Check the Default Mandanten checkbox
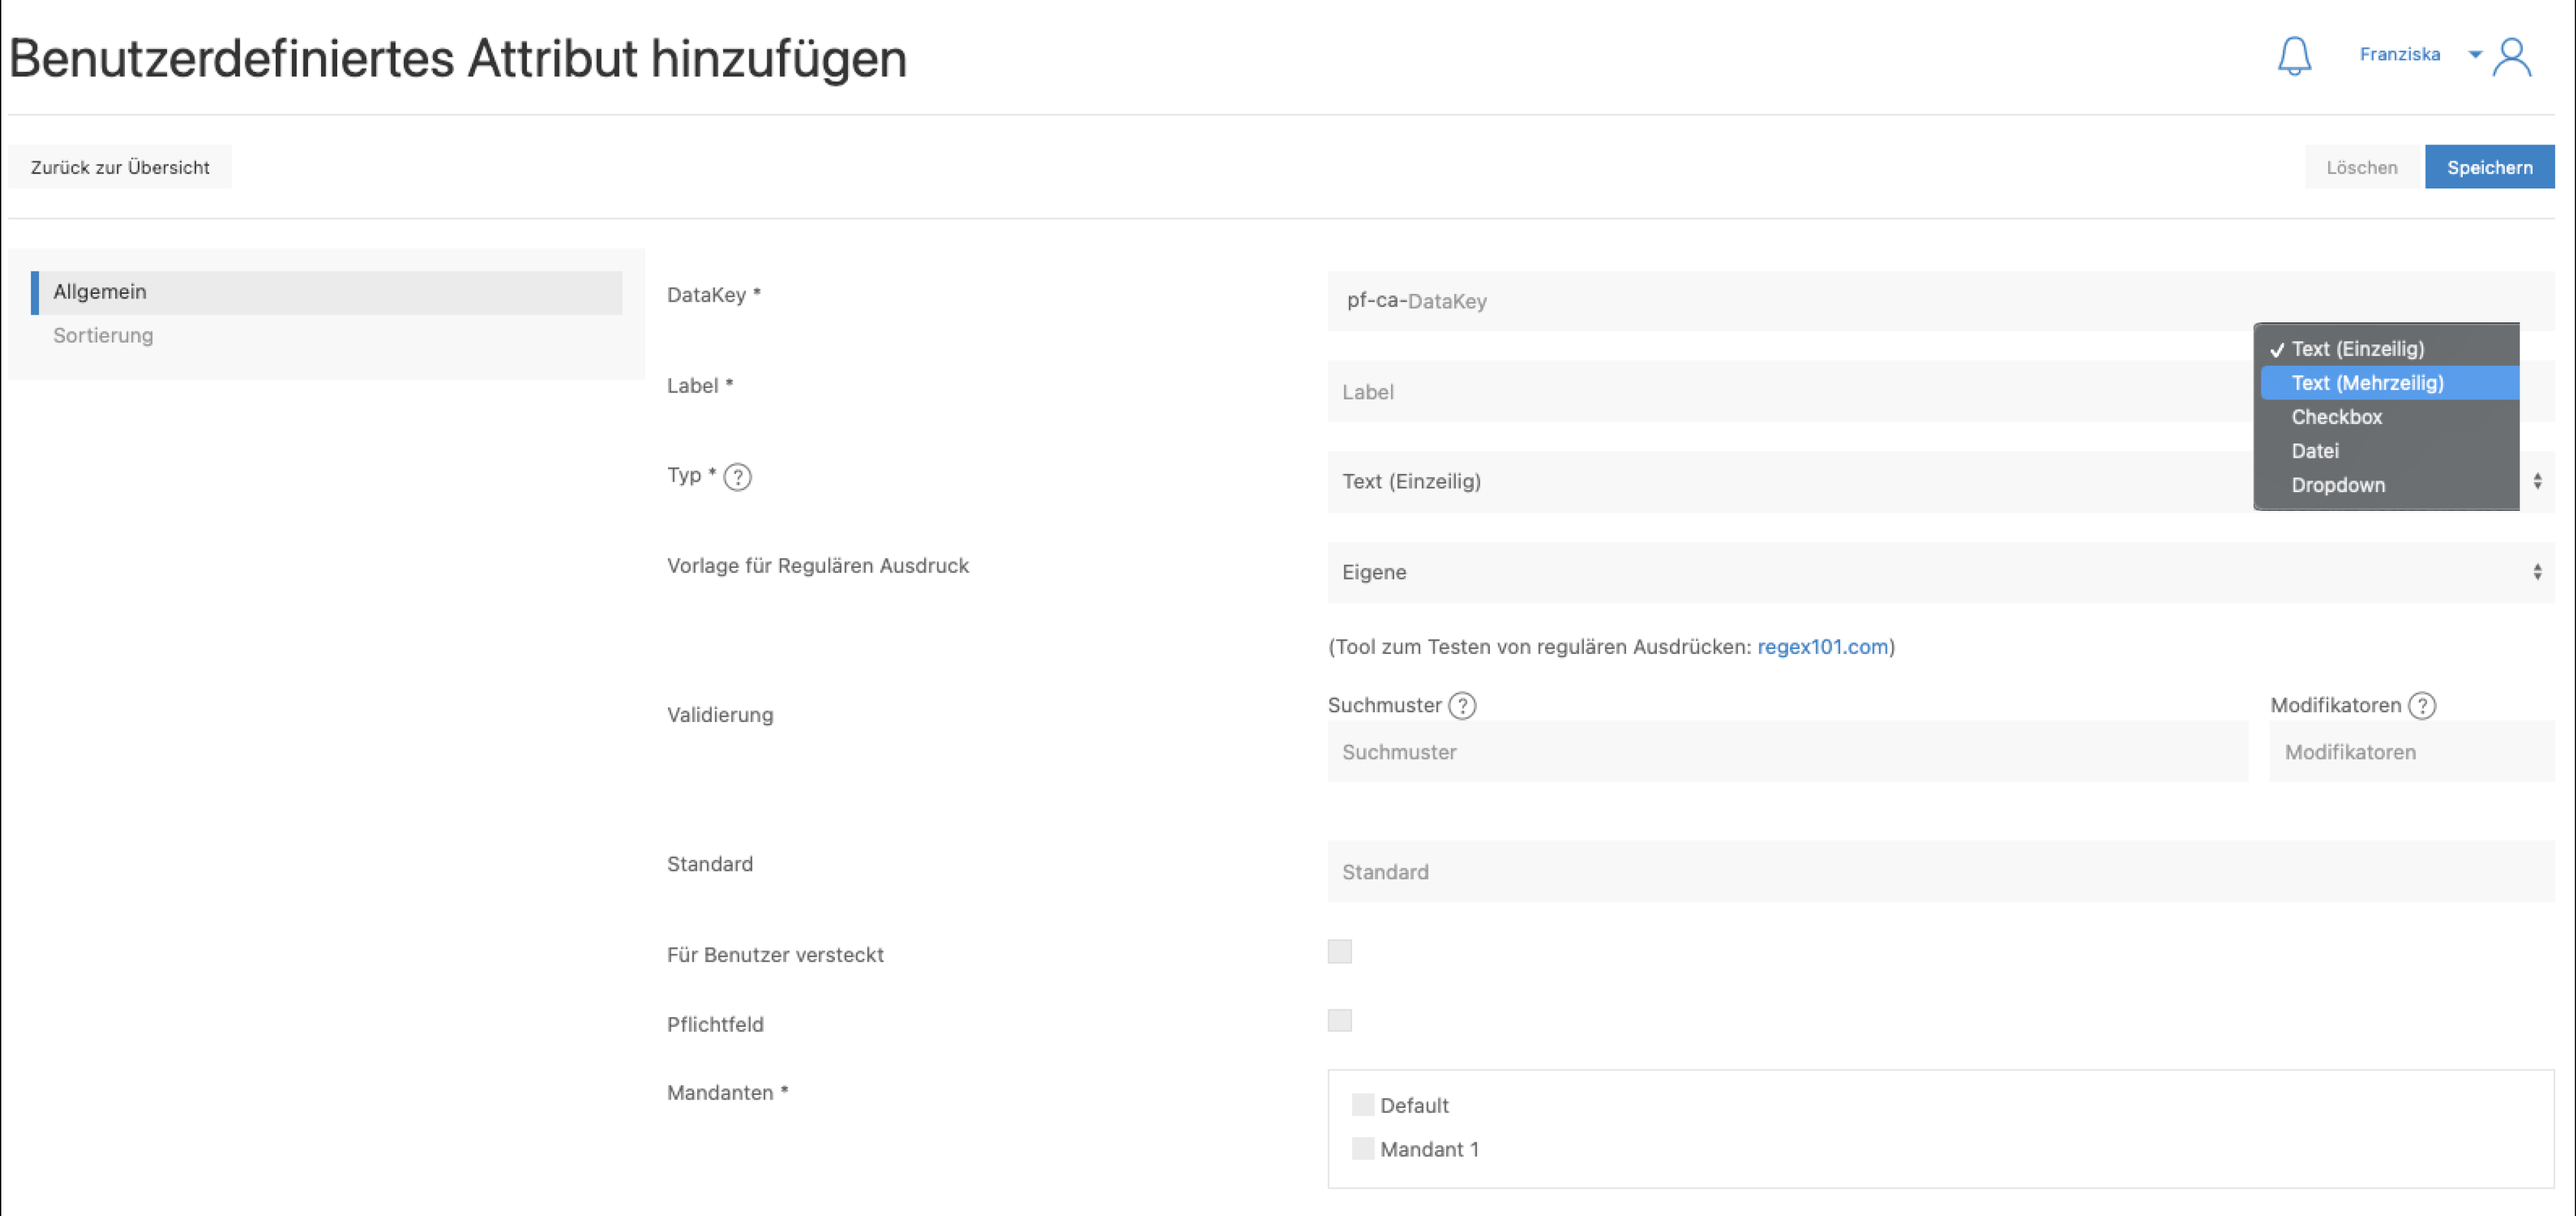Image resolution: width=2576 pixels, height=1216 pixels. [1362, 1104]
